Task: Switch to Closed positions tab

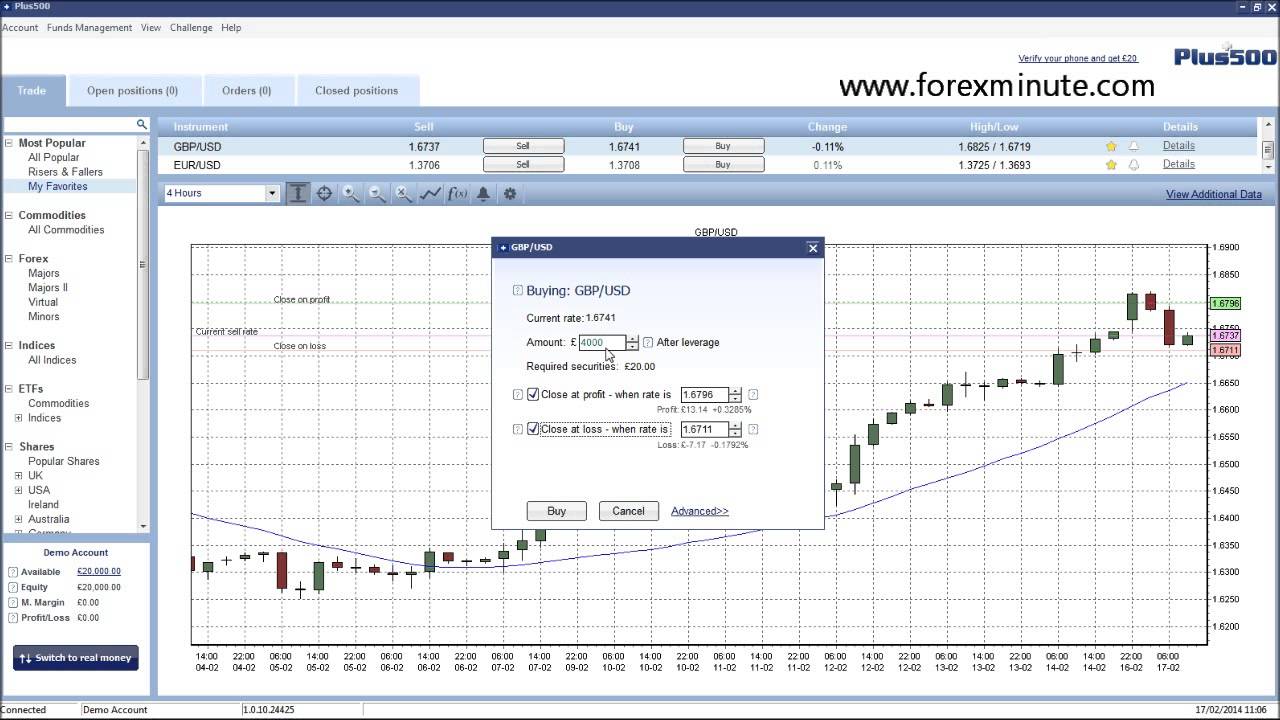Action: point(357,90)
